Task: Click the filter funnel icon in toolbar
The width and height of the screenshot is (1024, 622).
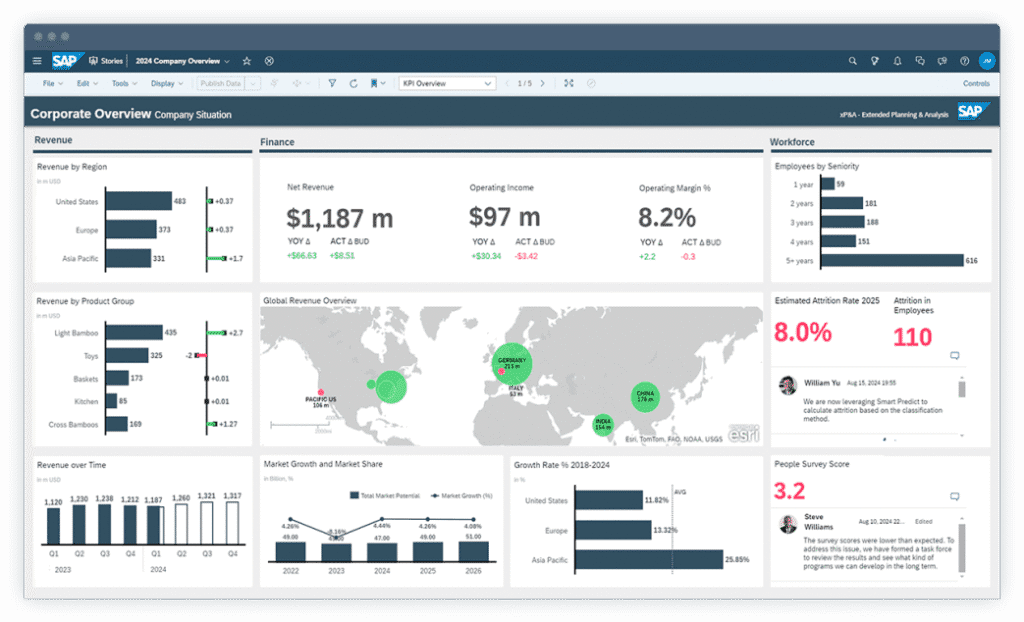Action: coord(332,84)
